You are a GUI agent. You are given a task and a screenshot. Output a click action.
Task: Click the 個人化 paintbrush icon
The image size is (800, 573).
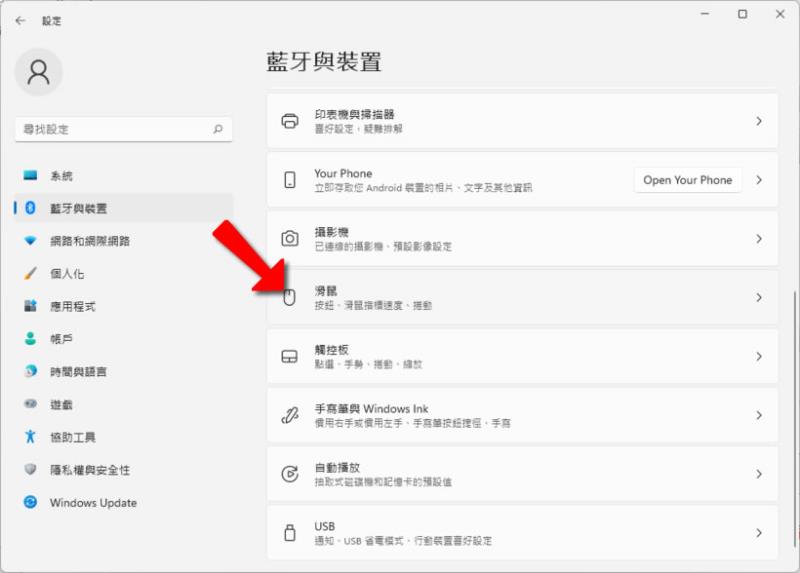click(x=30, y=273)
